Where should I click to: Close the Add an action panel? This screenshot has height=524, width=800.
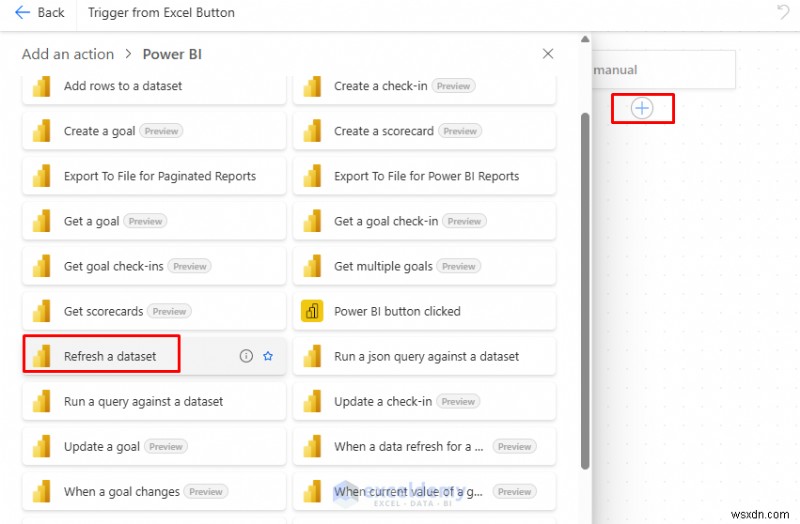tap(548, 54)
